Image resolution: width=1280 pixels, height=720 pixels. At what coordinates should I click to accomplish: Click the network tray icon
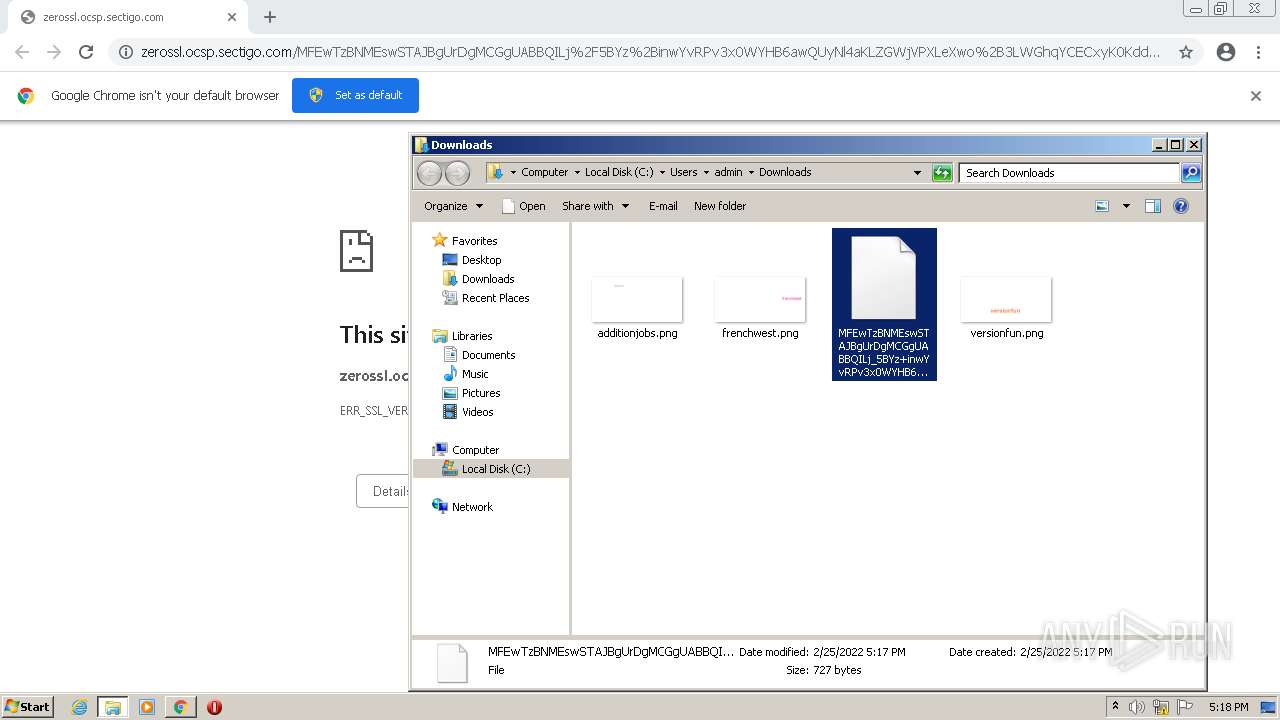tap(1161, 707)
